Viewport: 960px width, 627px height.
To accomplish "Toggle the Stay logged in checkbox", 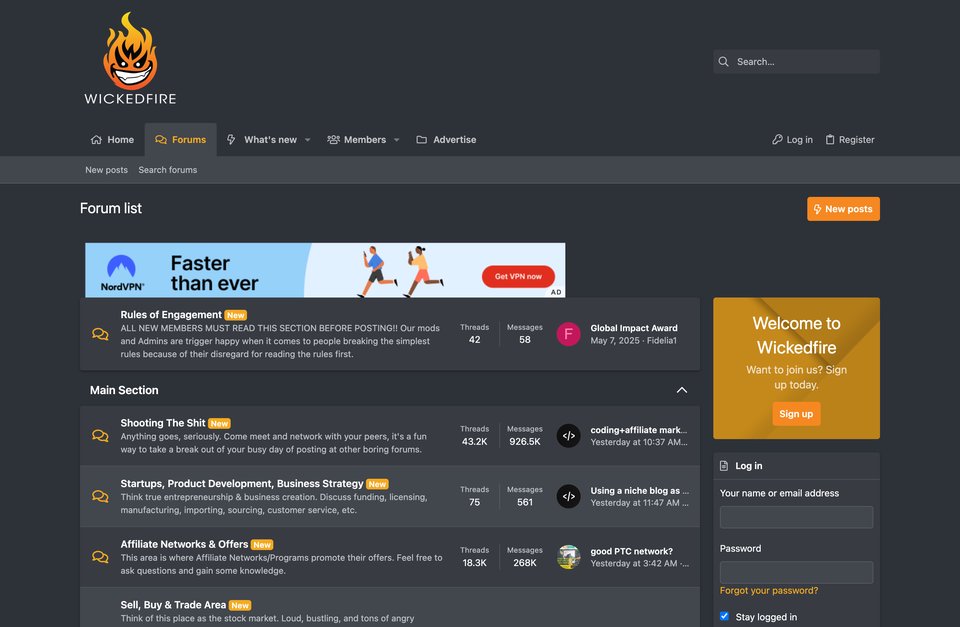I will (724, 616).
